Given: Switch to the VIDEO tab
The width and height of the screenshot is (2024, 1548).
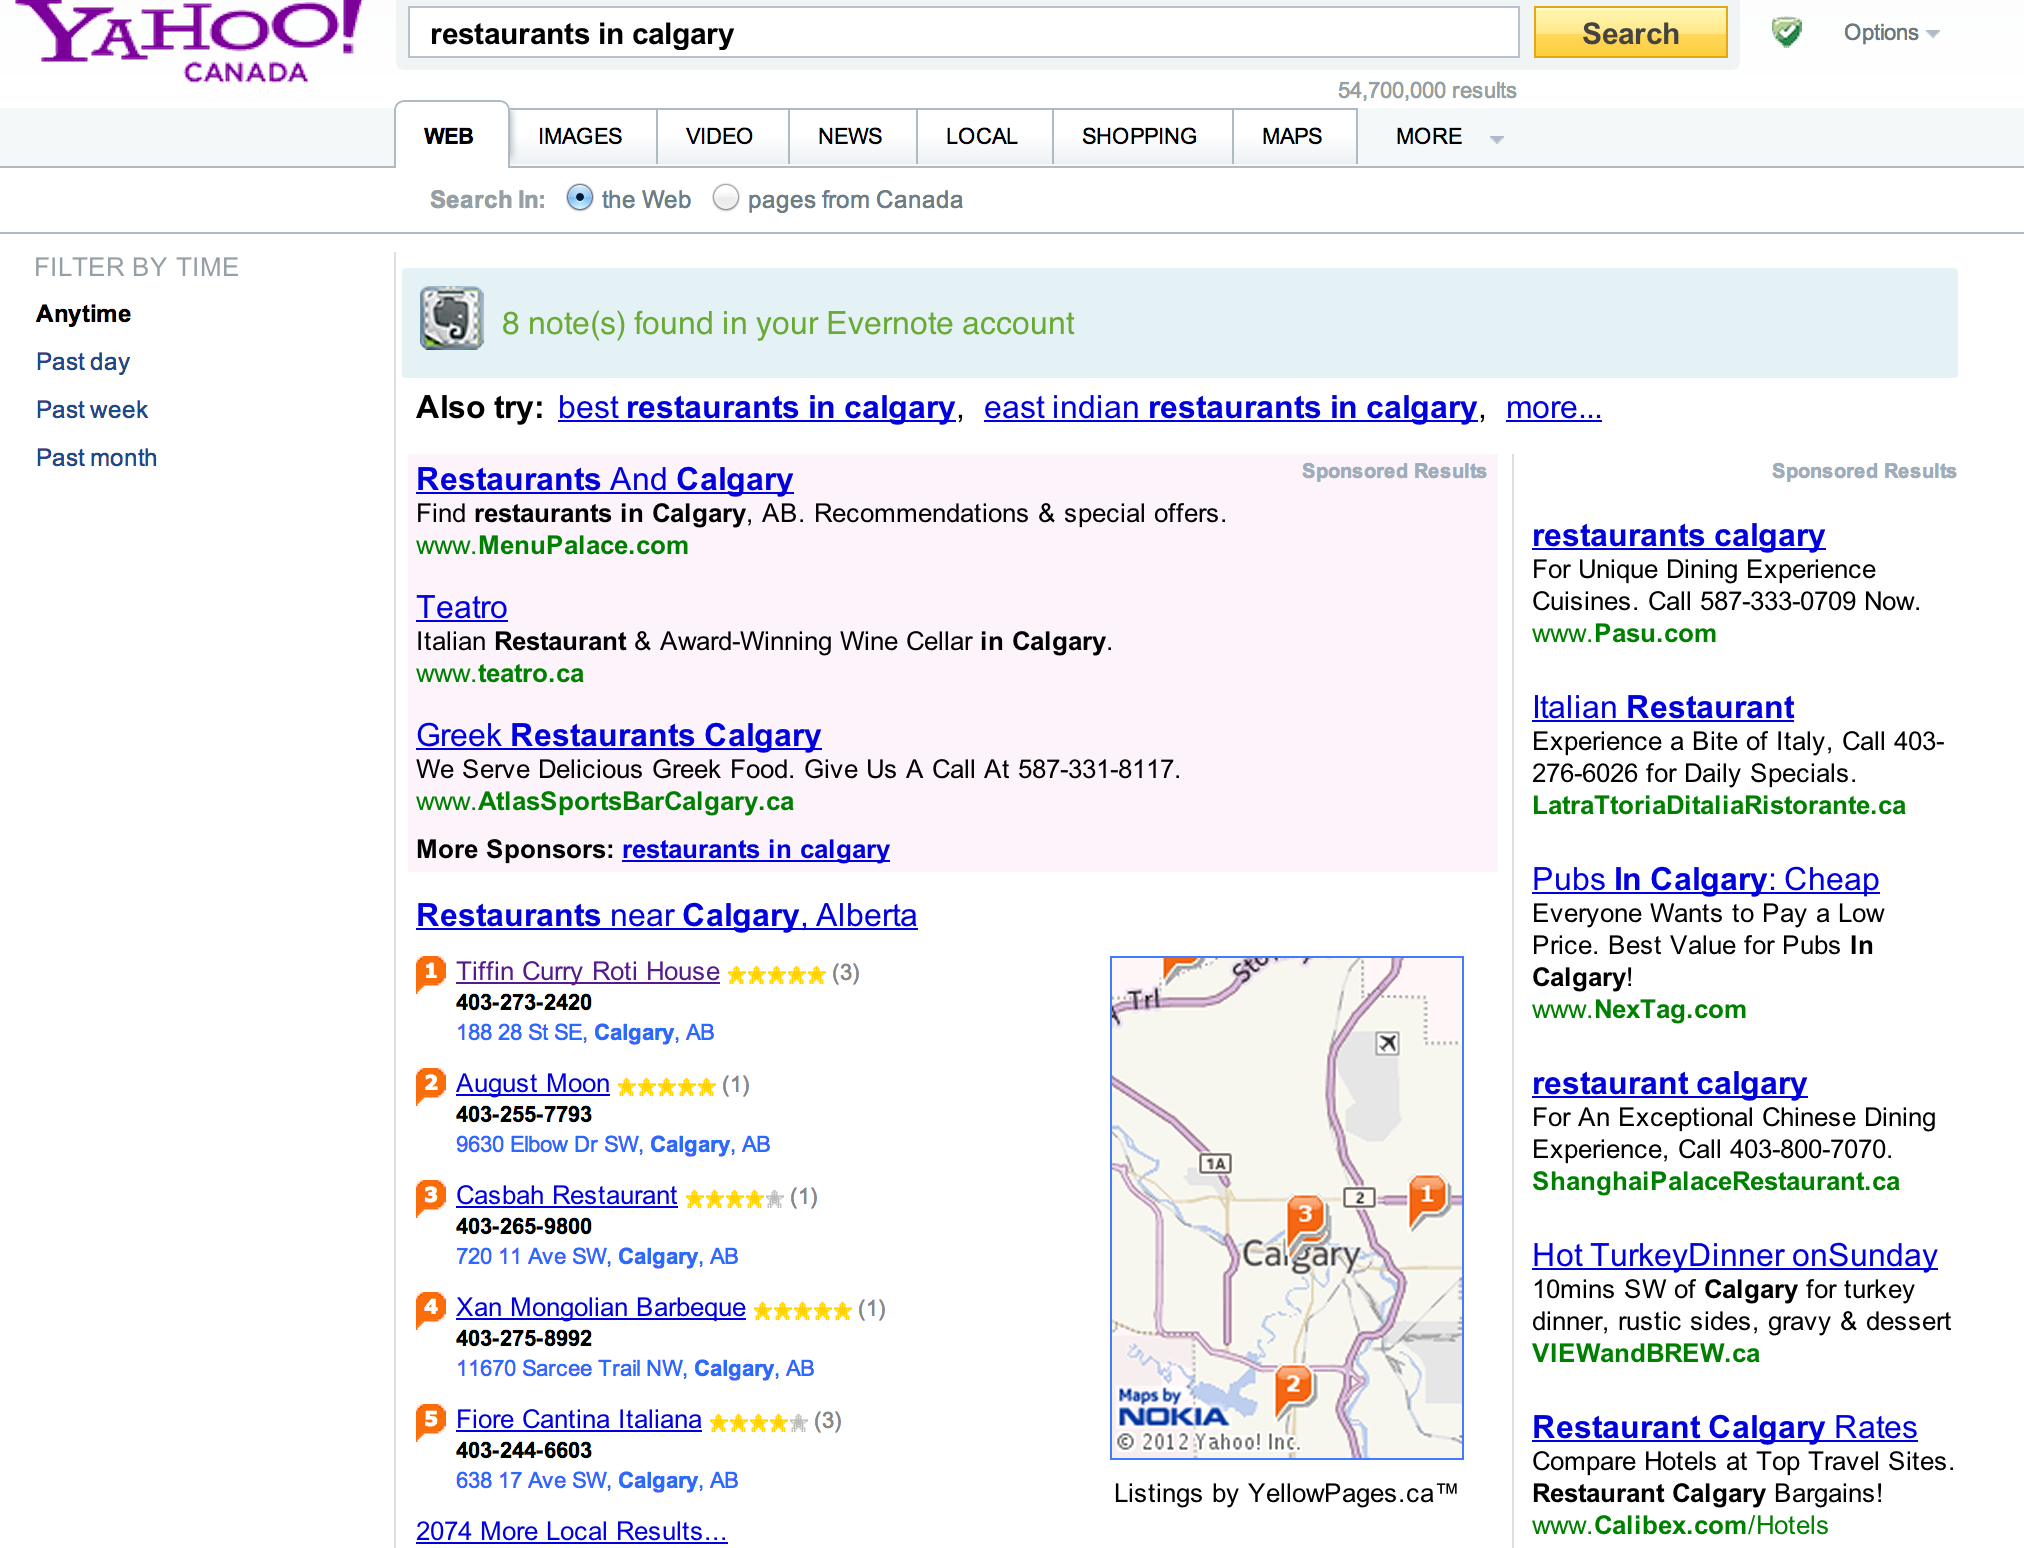Looking at the screenshot, I should pyautogui.click(x=719, y=136).
